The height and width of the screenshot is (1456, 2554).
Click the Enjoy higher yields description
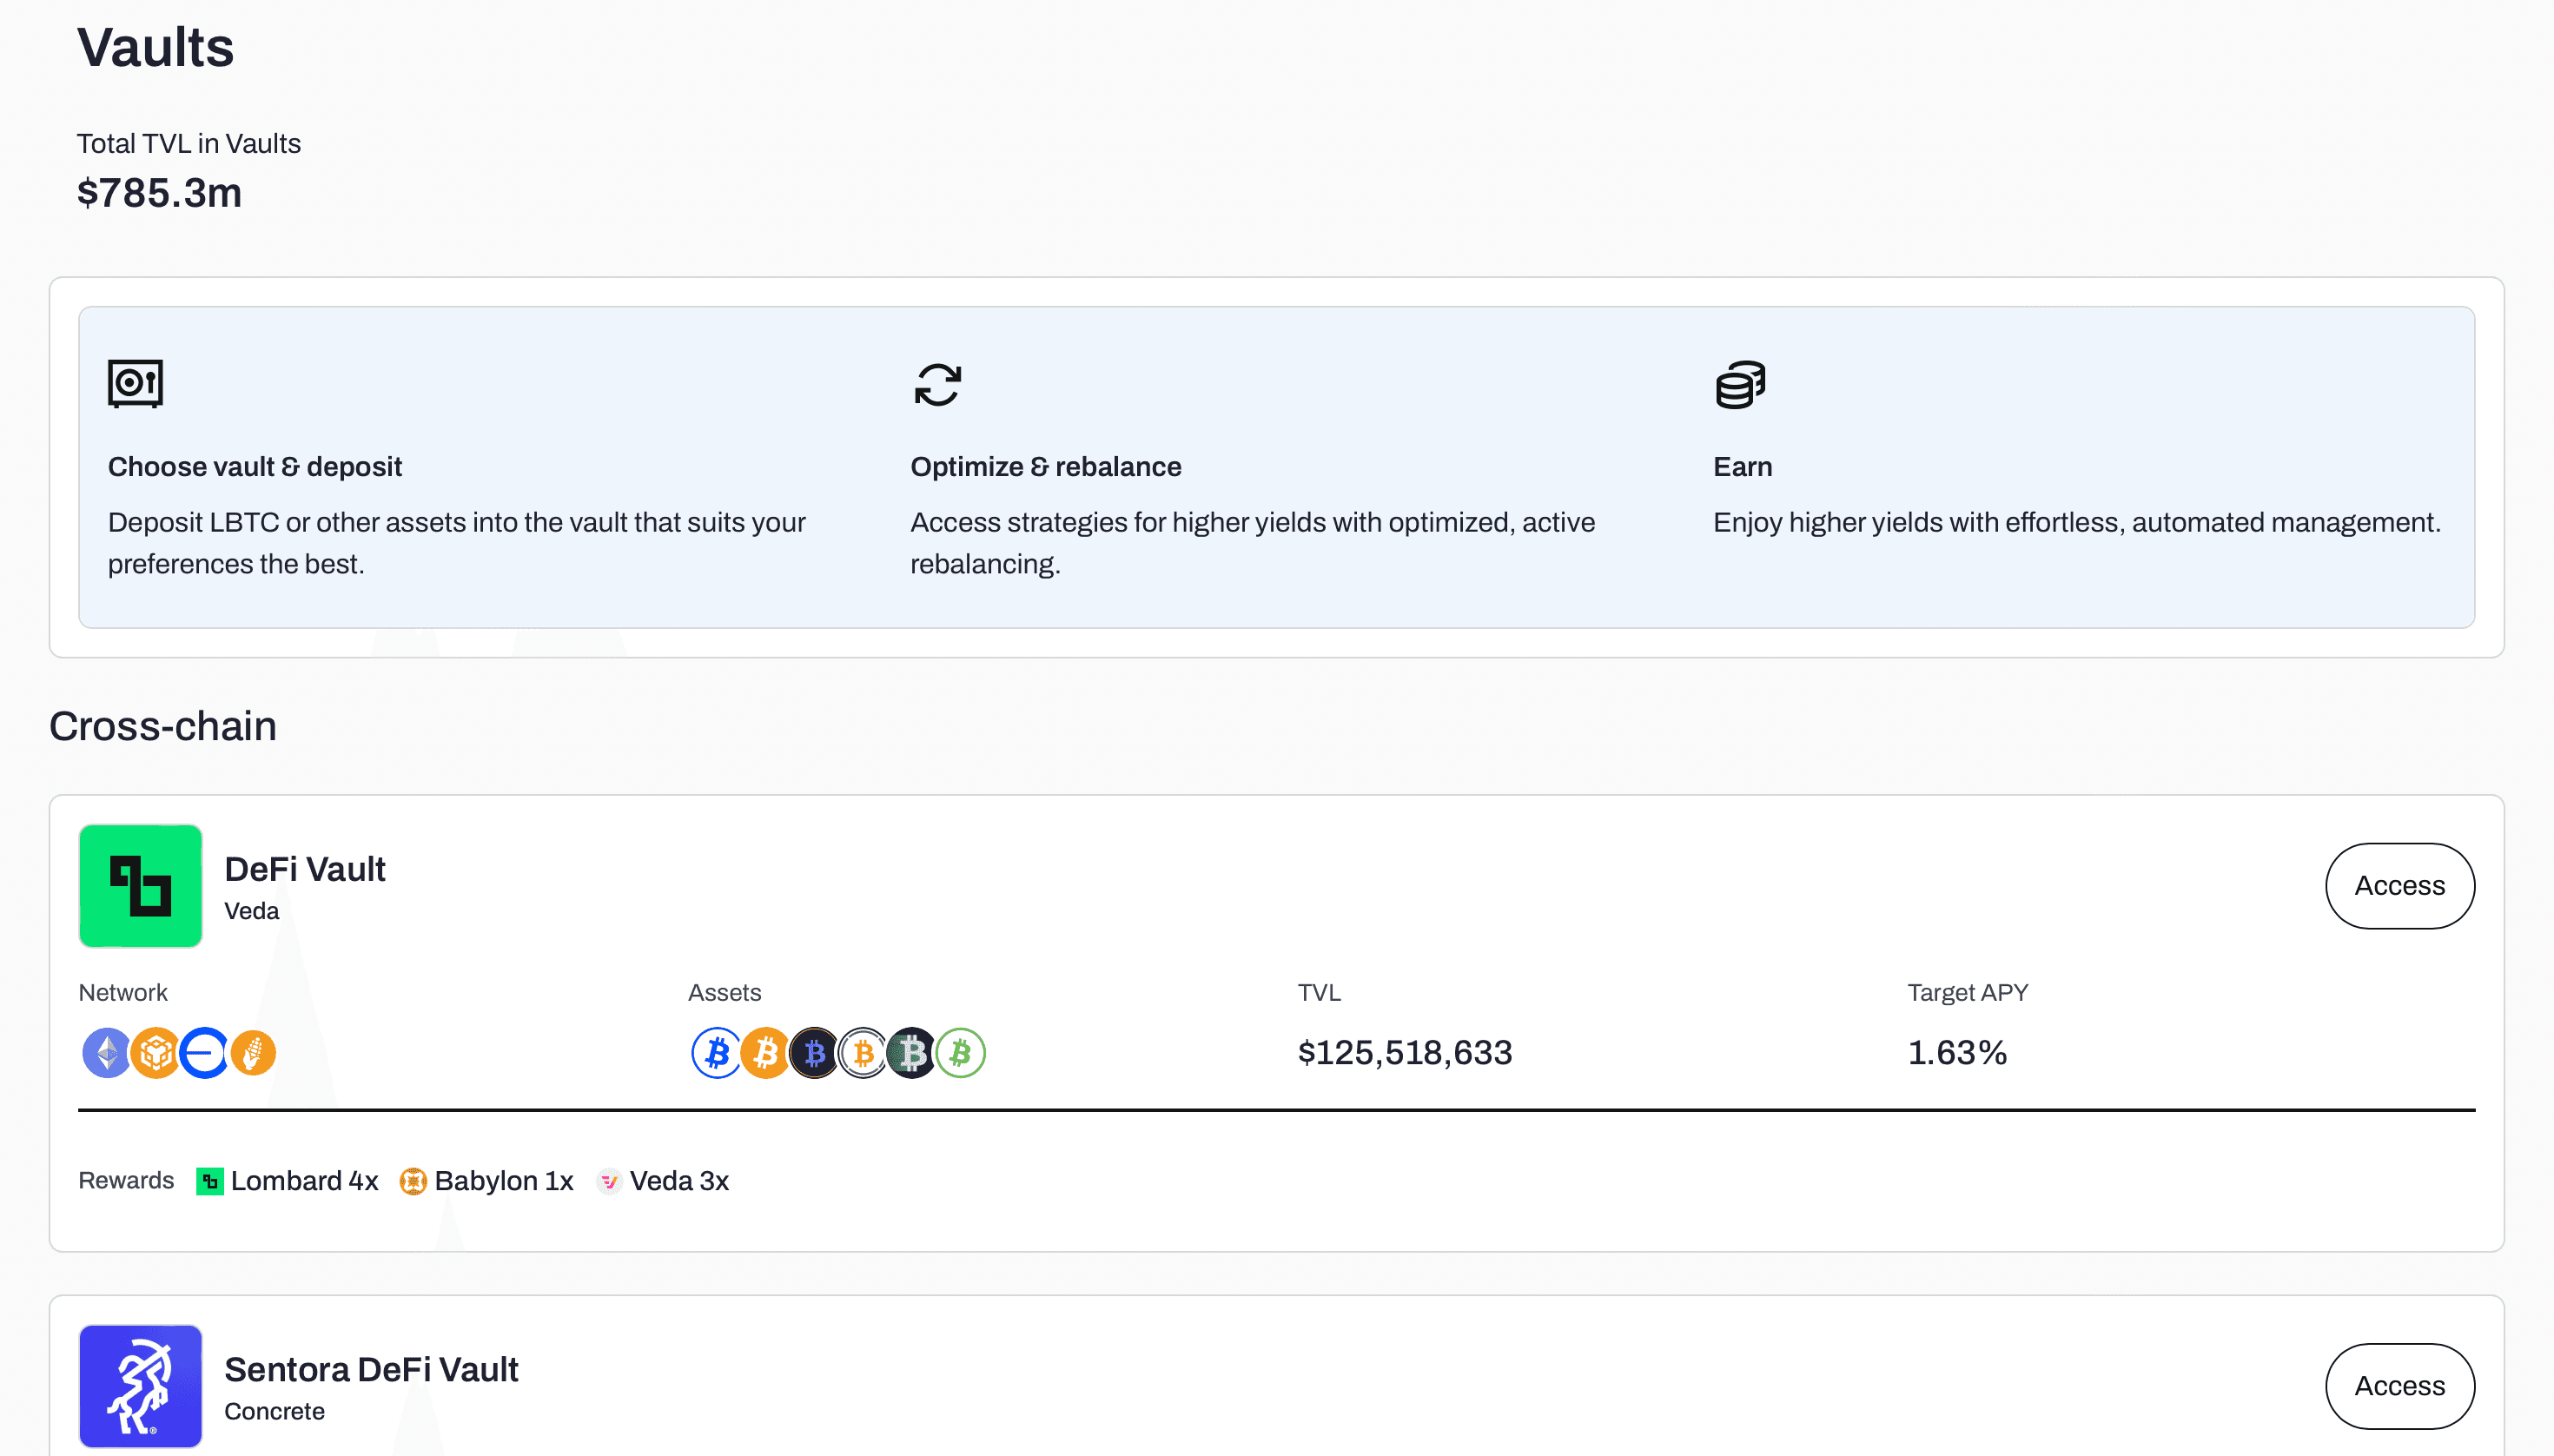point(2076,522)
